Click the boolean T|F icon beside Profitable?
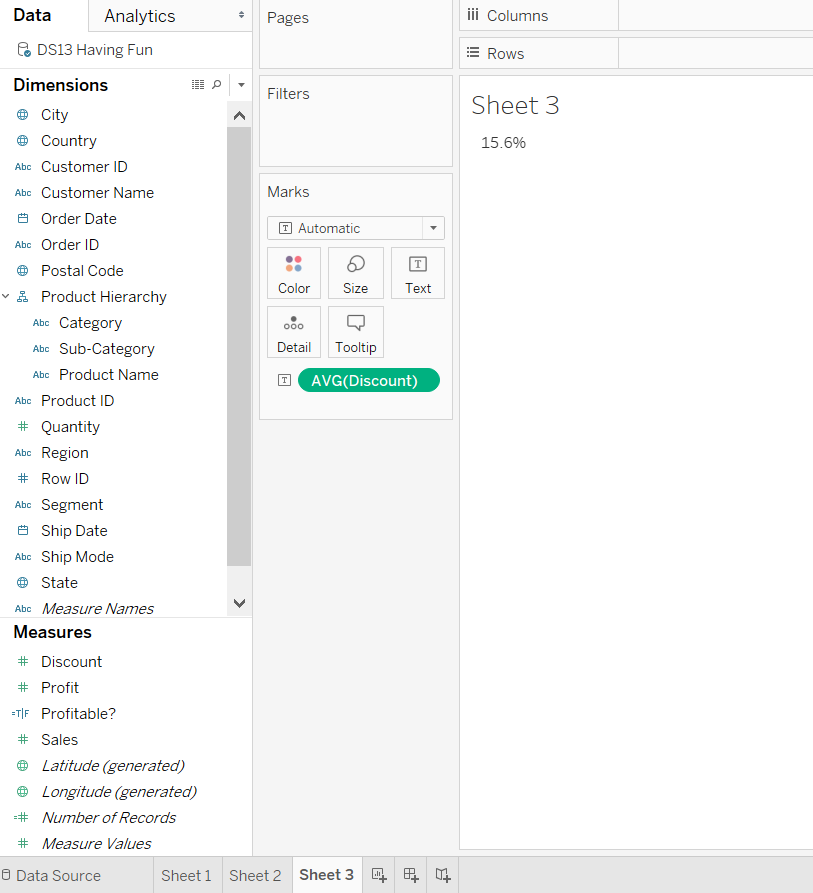The height and width of the screenshot is (893, 813). pos(20,714)
